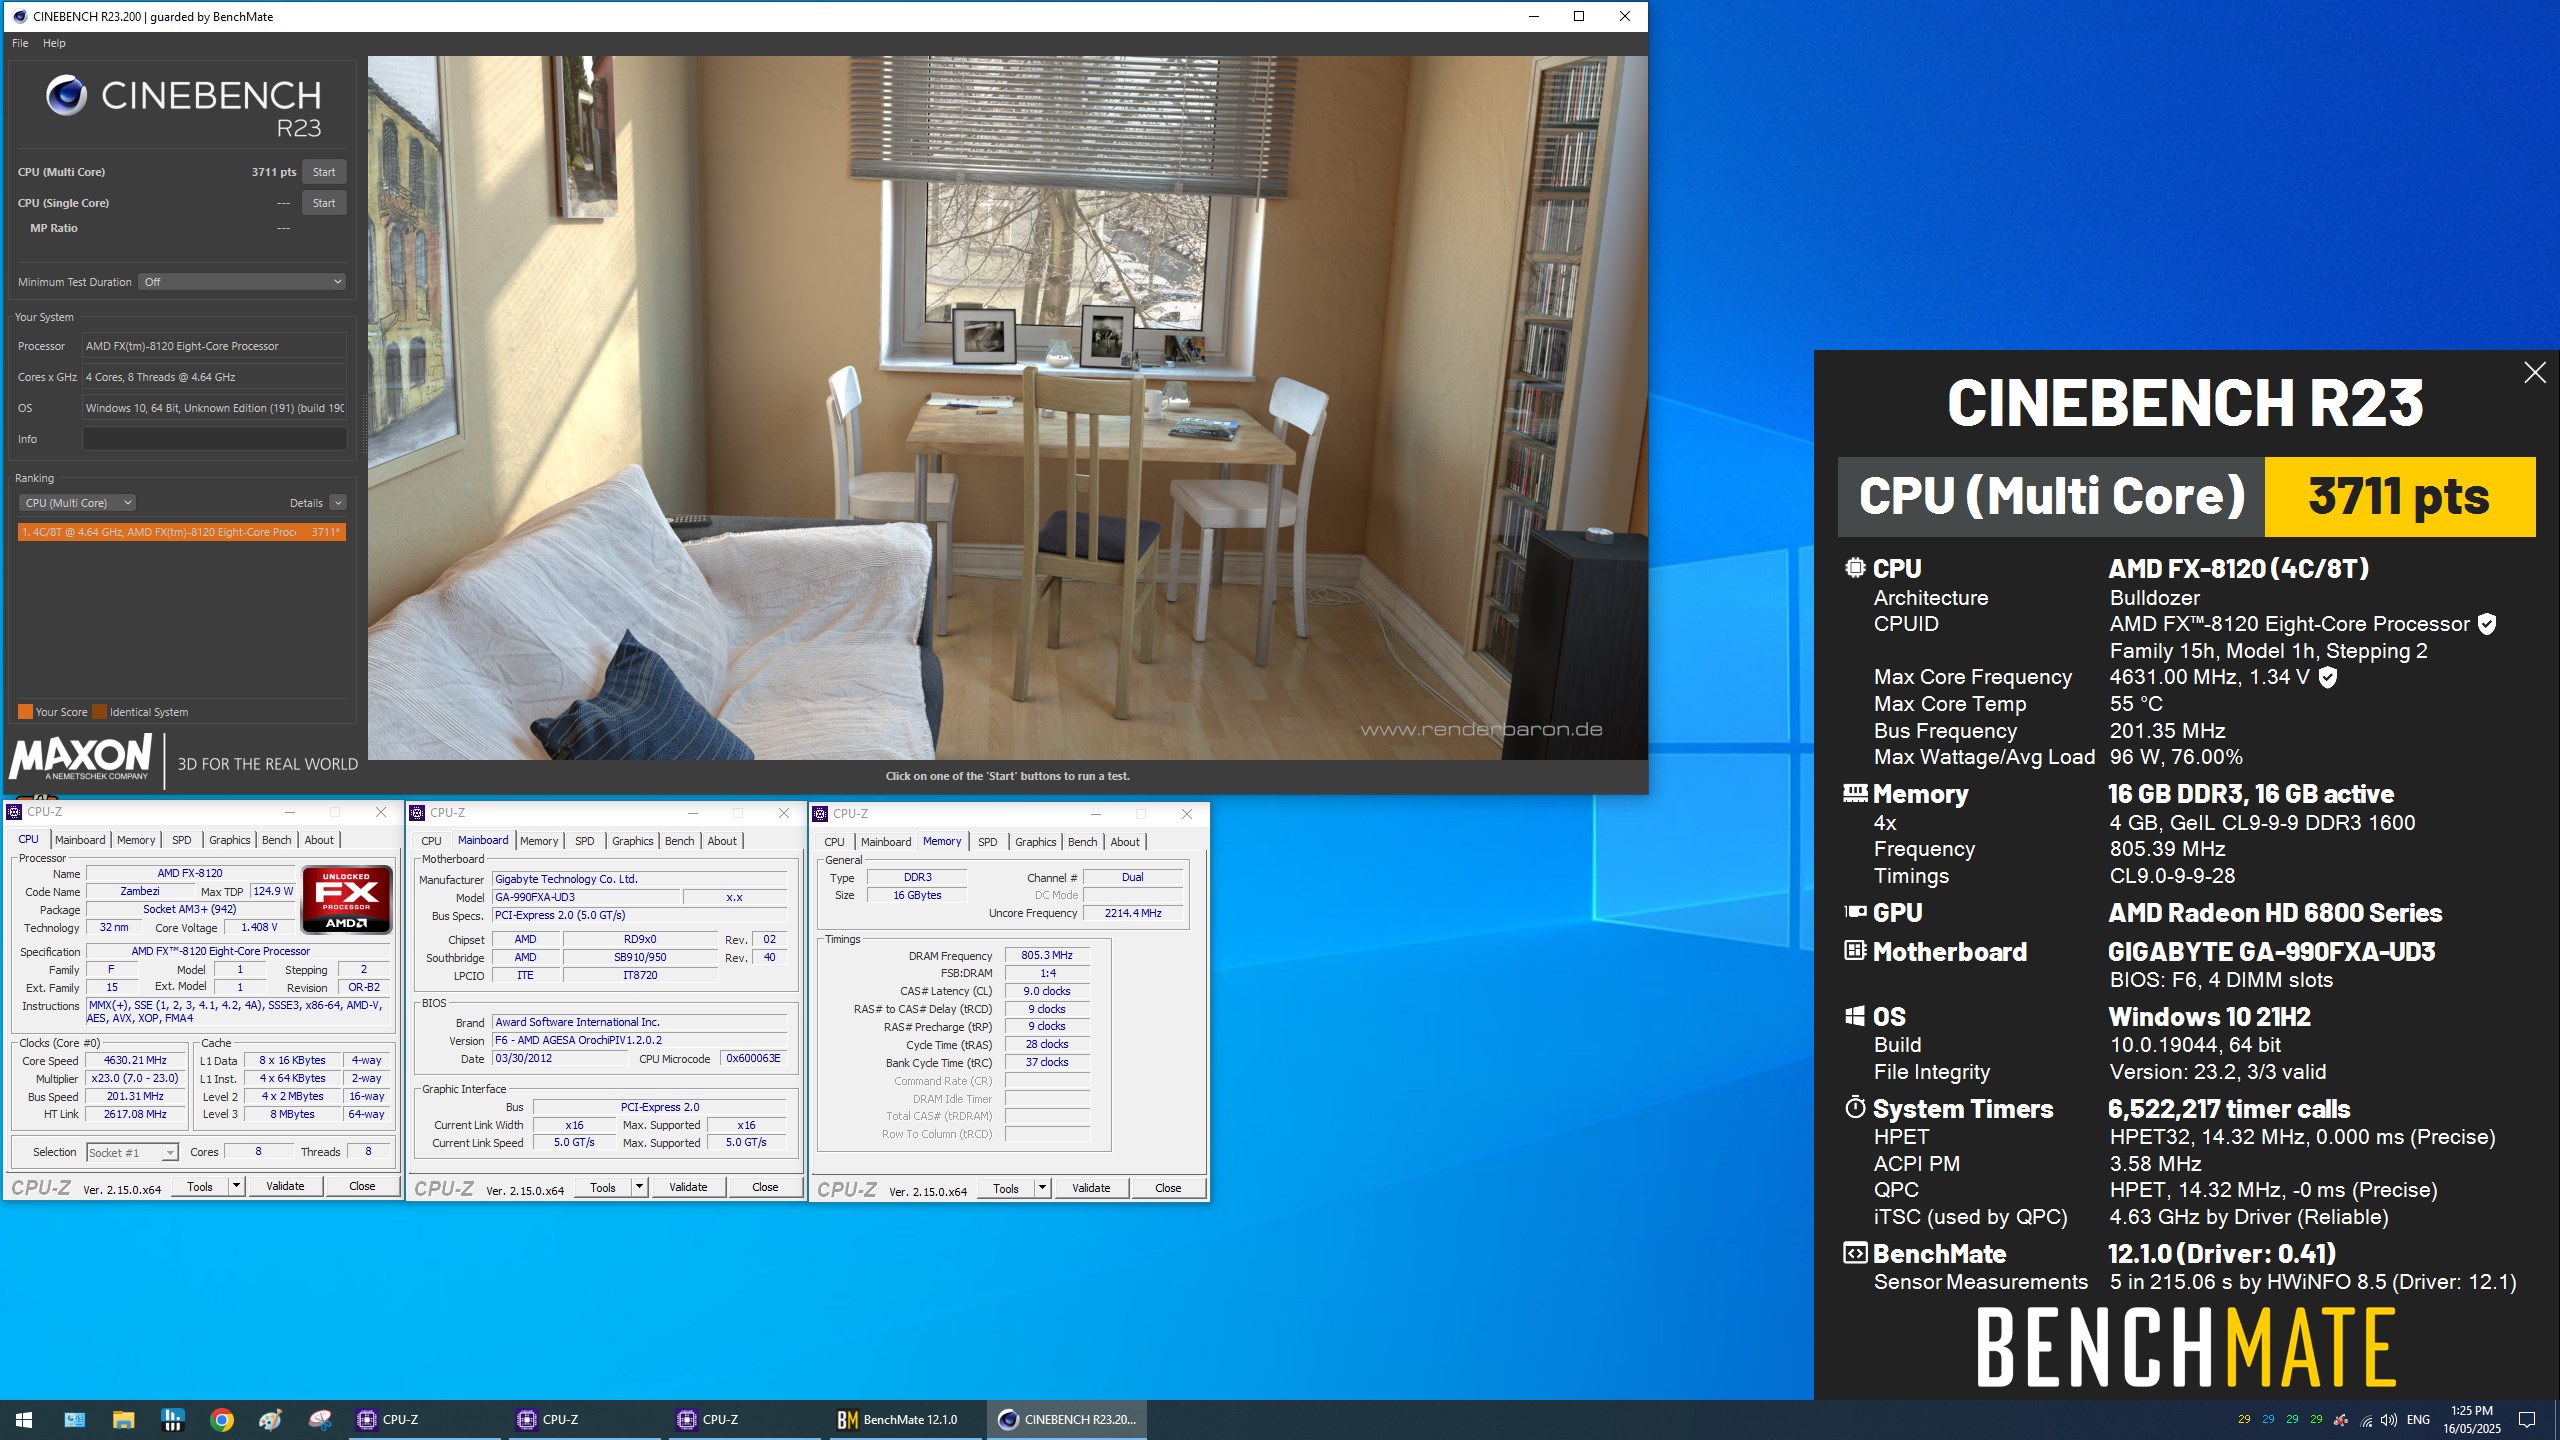Image resolution: width=2560 pixels, height=1440 pixels.
Task: Open Graphics tab in CPU-Z CPU window
Action: pyautogui.click(x=230, y=840)
